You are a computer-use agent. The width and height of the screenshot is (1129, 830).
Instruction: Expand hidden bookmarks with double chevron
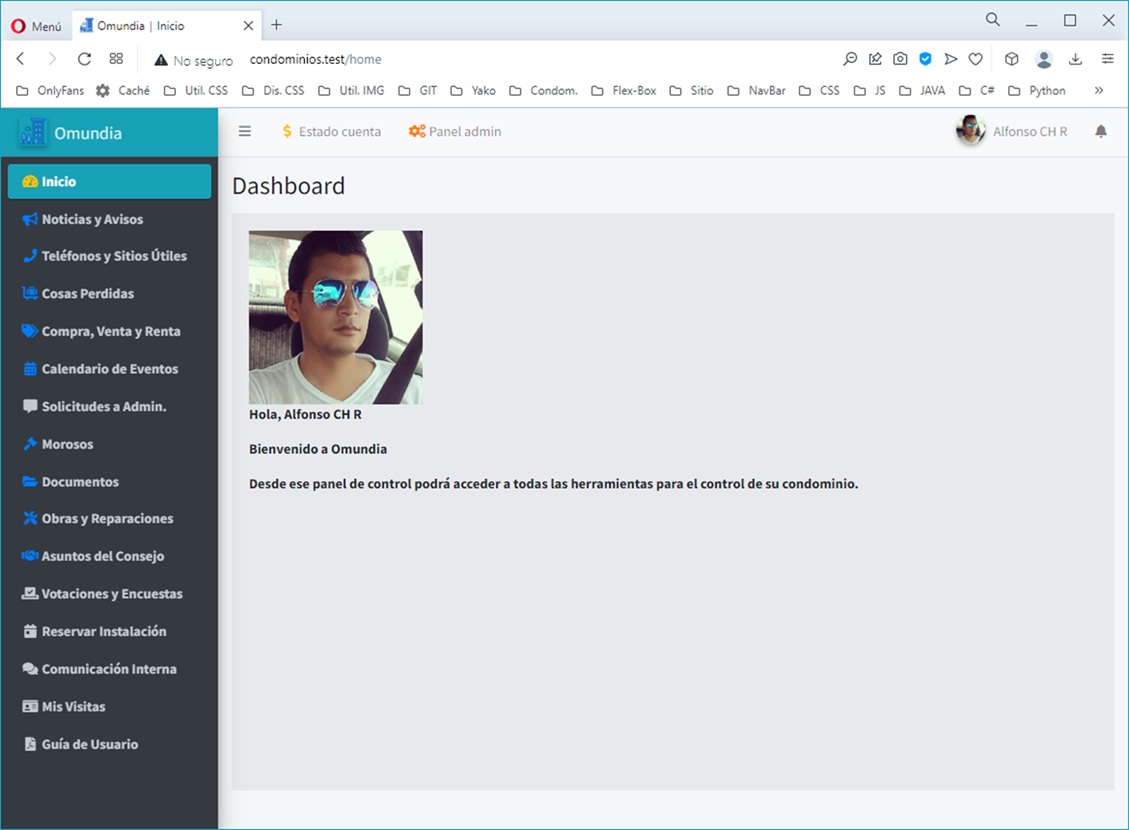(1099, 90)
